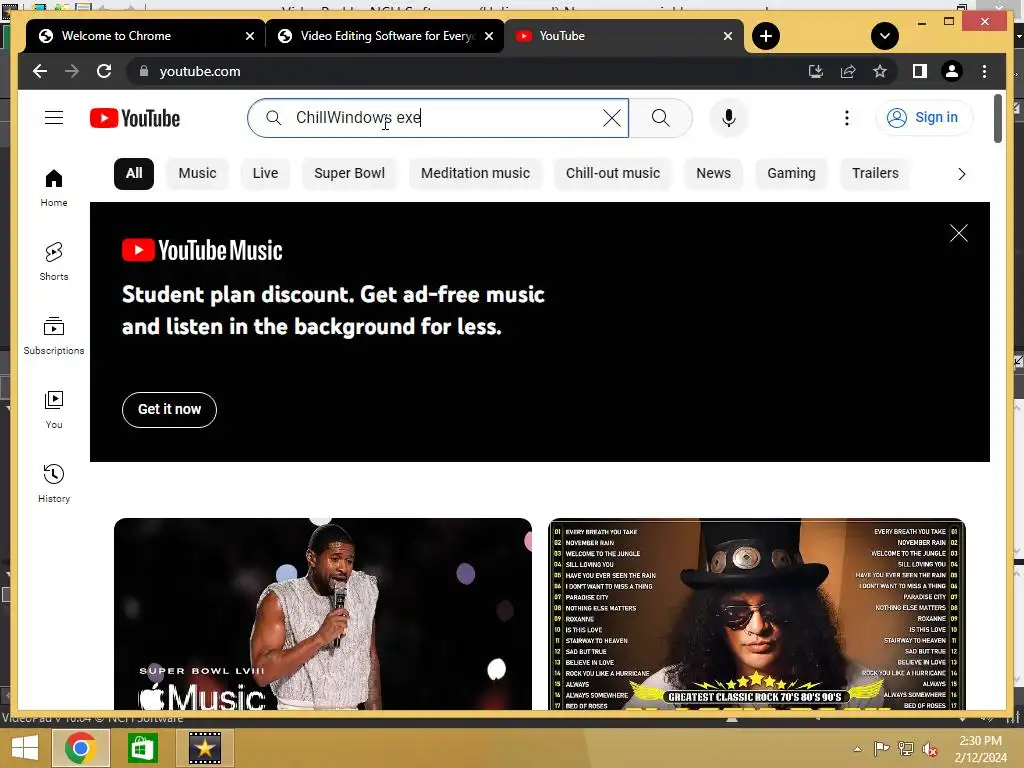The width and height of the screenshot is (1024, 768).
Task: Select the All filter chip
Action: [134, 173]
